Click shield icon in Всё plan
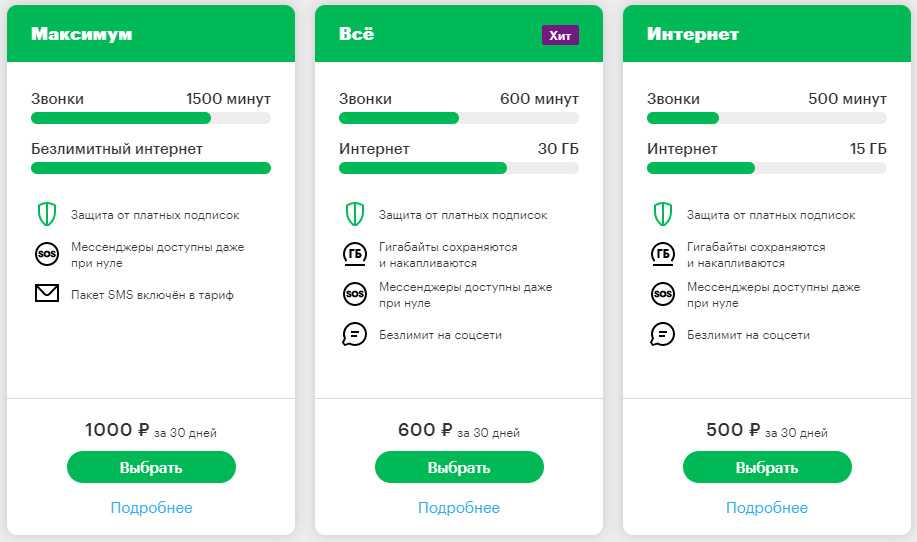Viewport: 917px width, 542px height. tap(354, 214)
